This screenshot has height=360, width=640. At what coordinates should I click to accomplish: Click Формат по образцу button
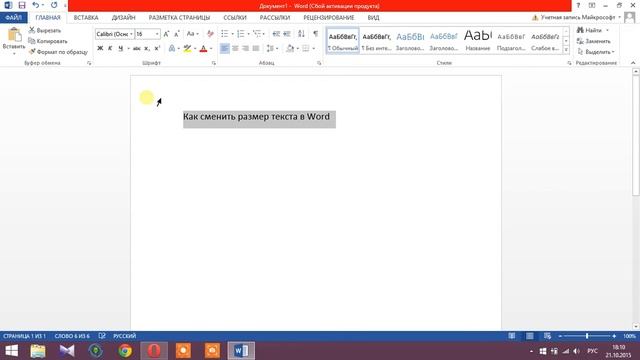coord(58,52)
